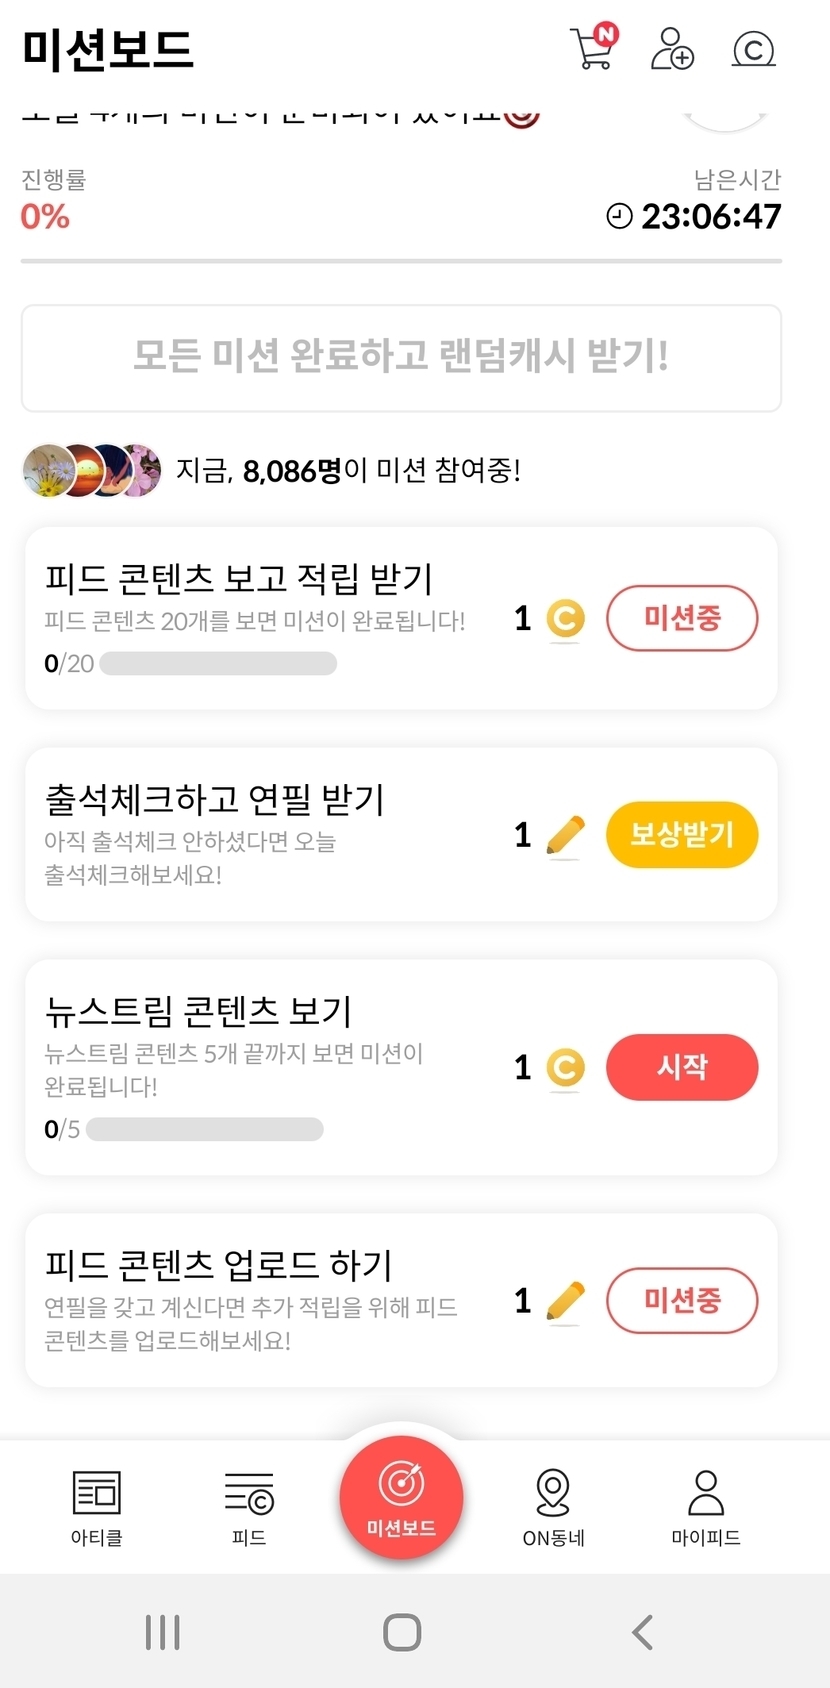Image resolution: width=830 pixels, height=1688 pixels.
Task: Go to the ON동네 tab
Action: point(553,1506)
